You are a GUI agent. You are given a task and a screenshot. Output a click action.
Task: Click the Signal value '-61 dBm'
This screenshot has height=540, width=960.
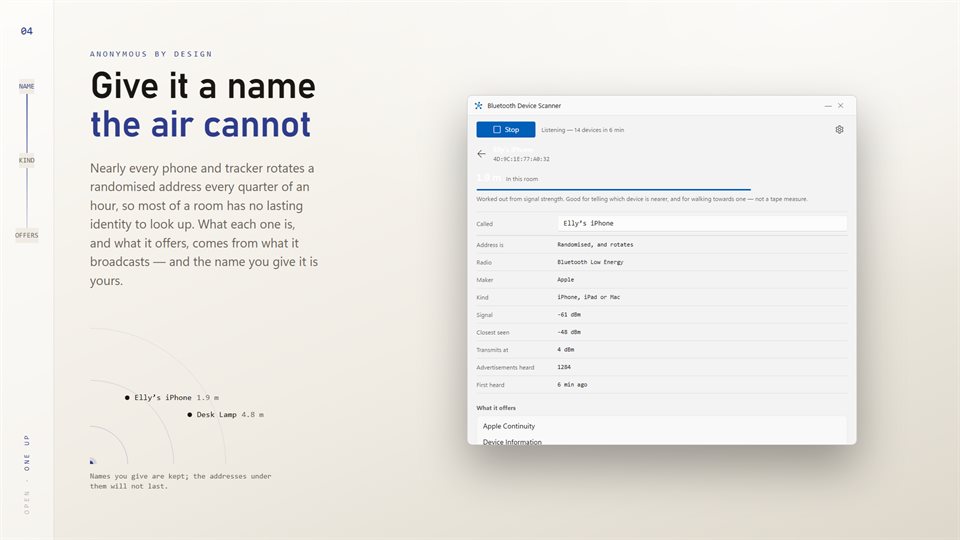[569, 315]
